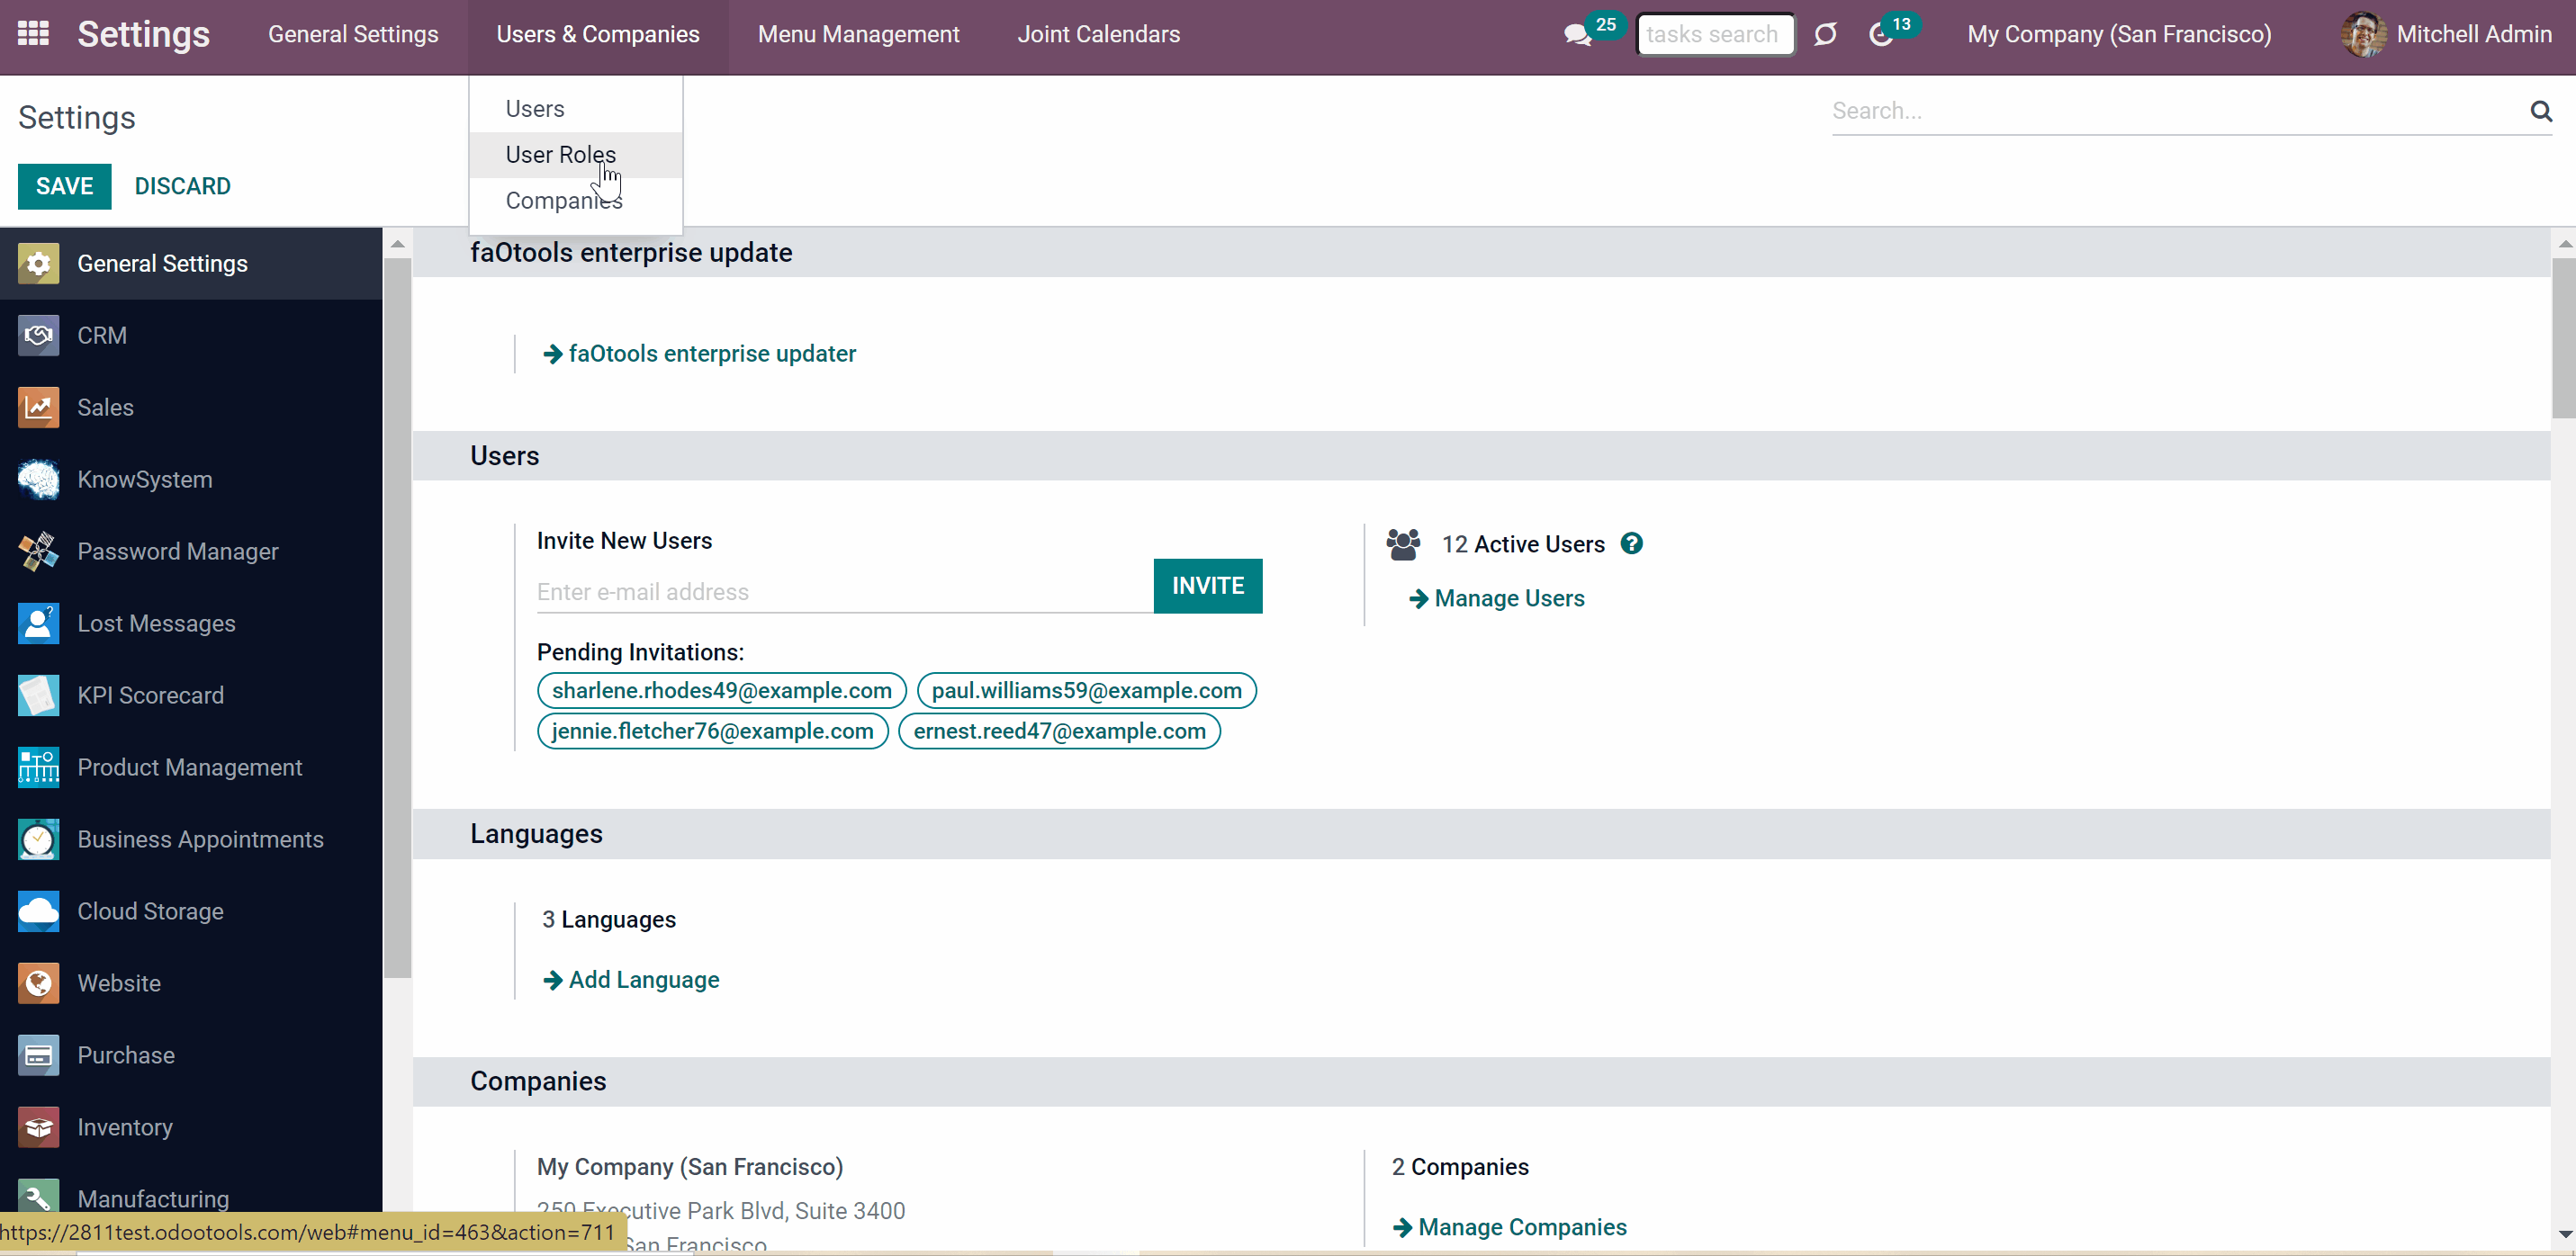Screen dimensions: 2576x1256
Task: Click the SAVE button
Action: 64,187
